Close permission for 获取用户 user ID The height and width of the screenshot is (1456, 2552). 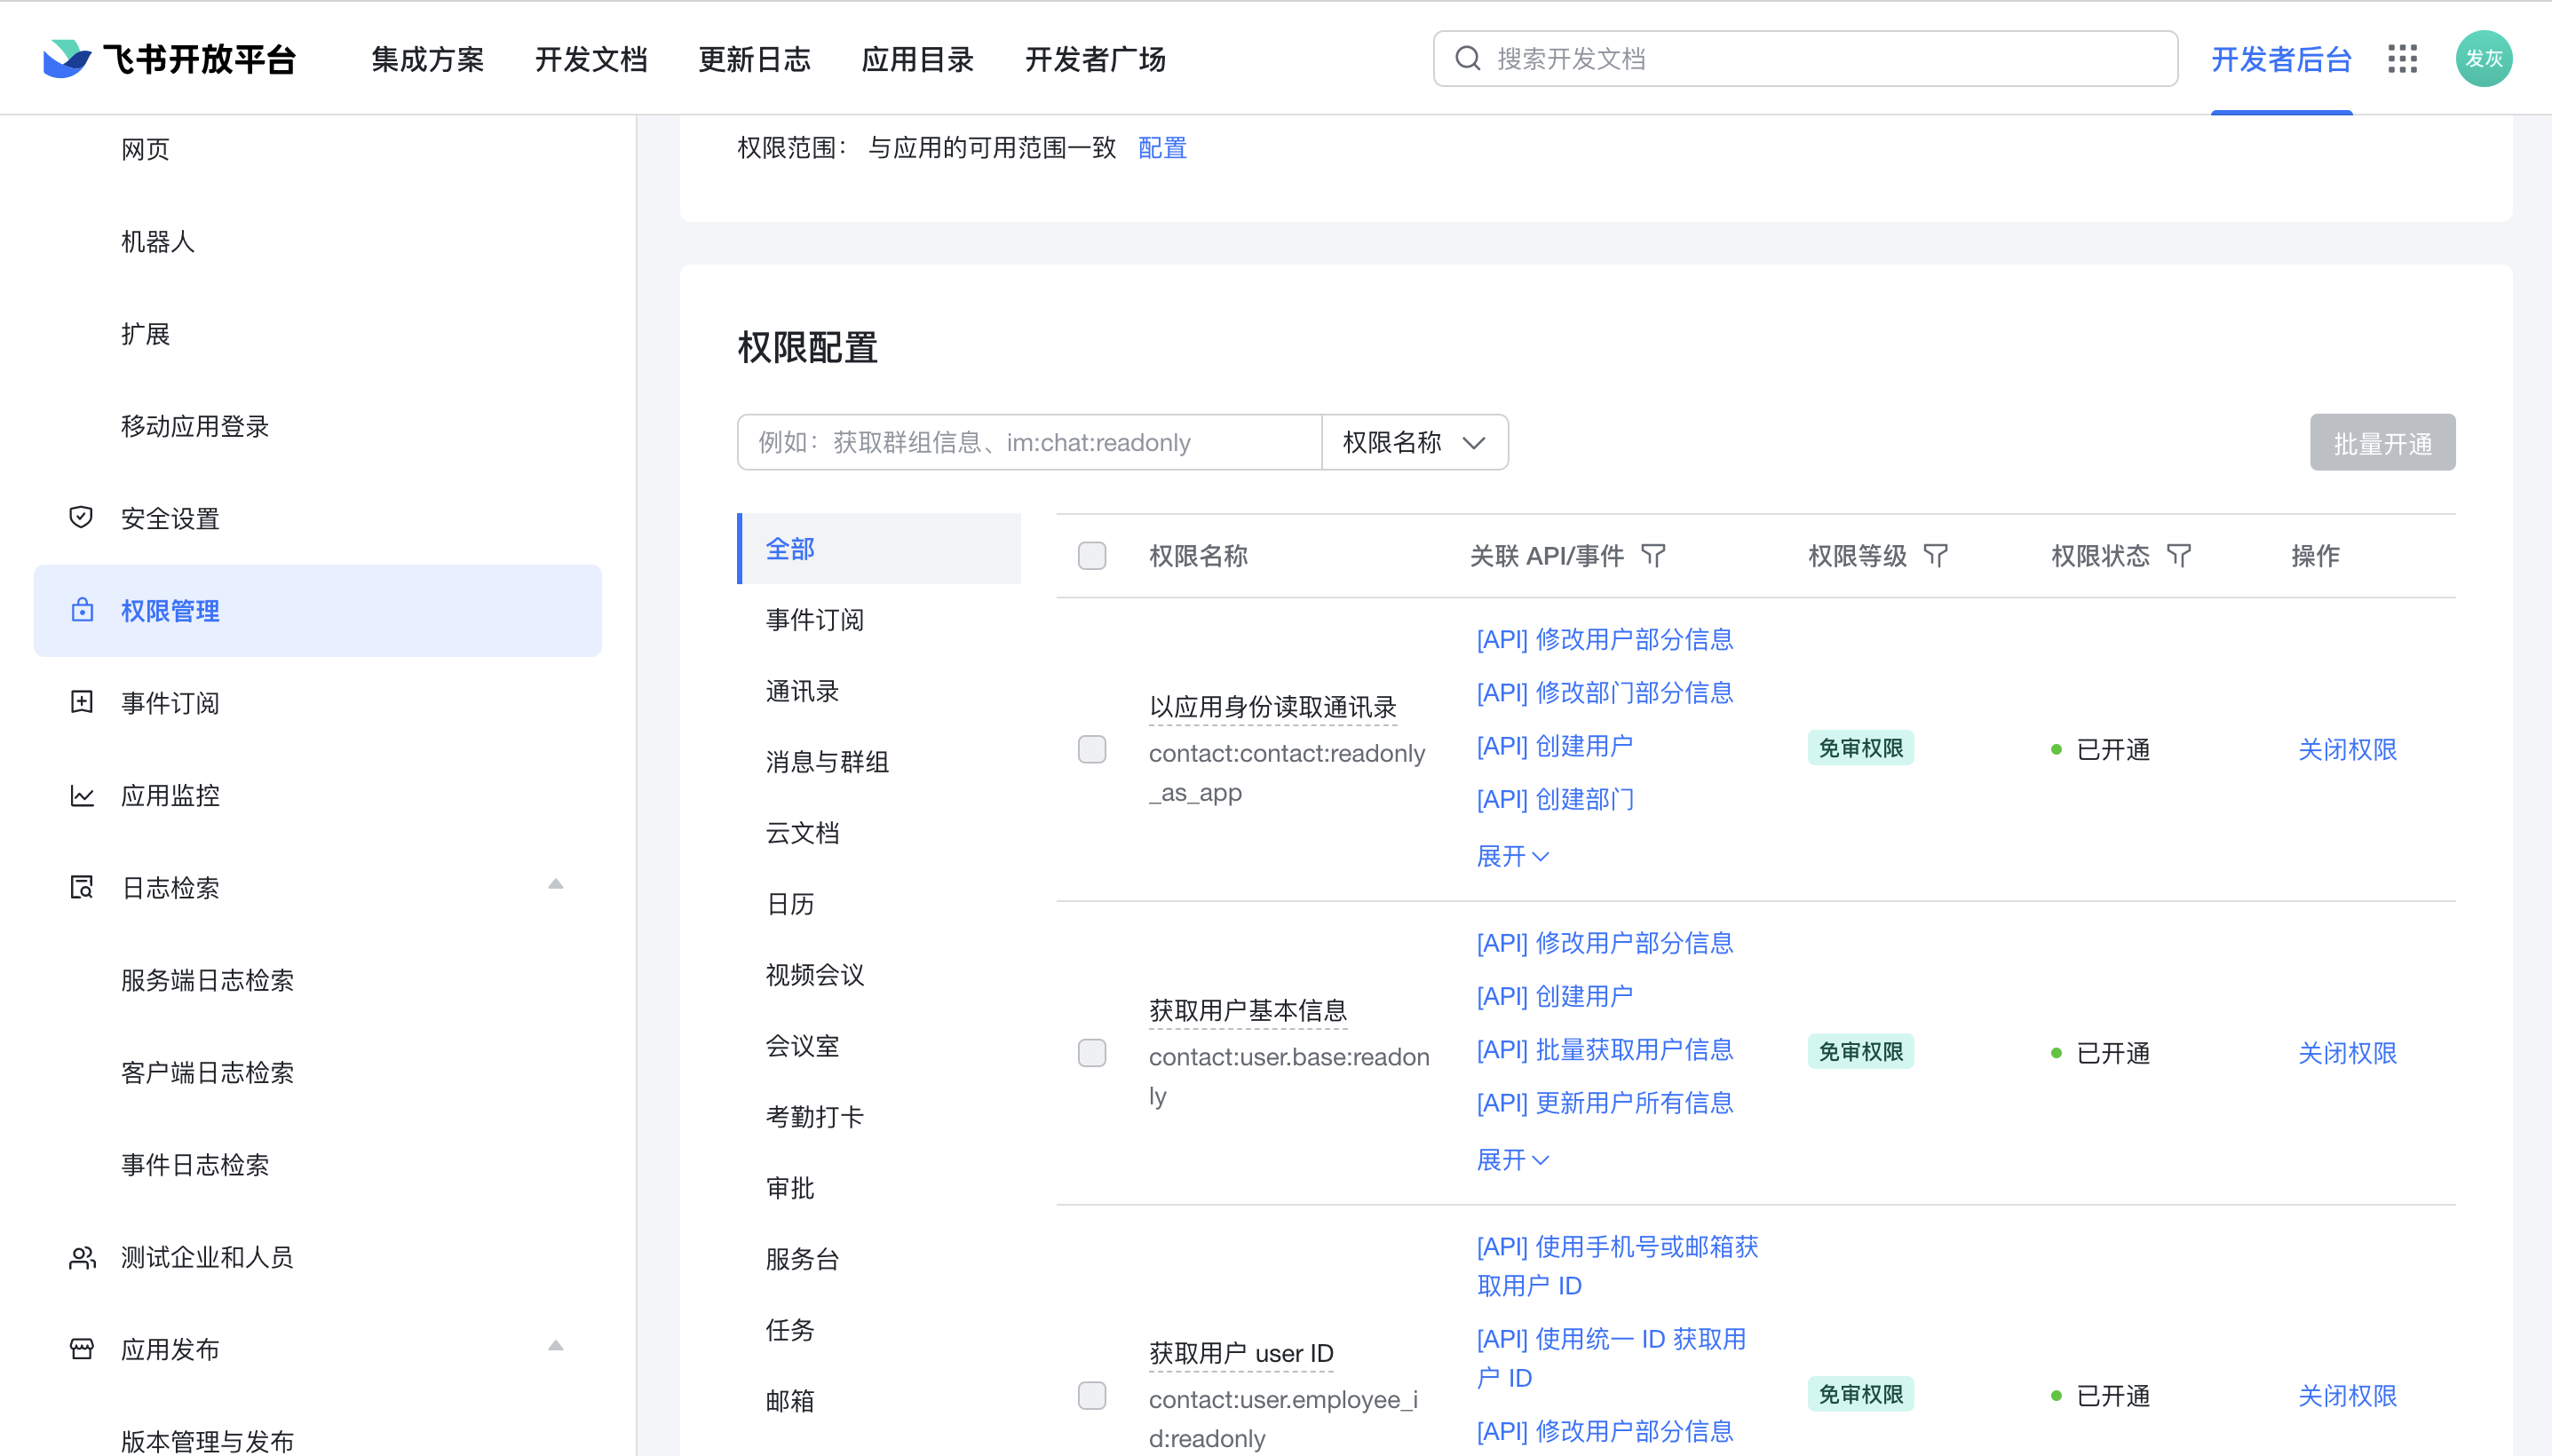(2347, 1396)
